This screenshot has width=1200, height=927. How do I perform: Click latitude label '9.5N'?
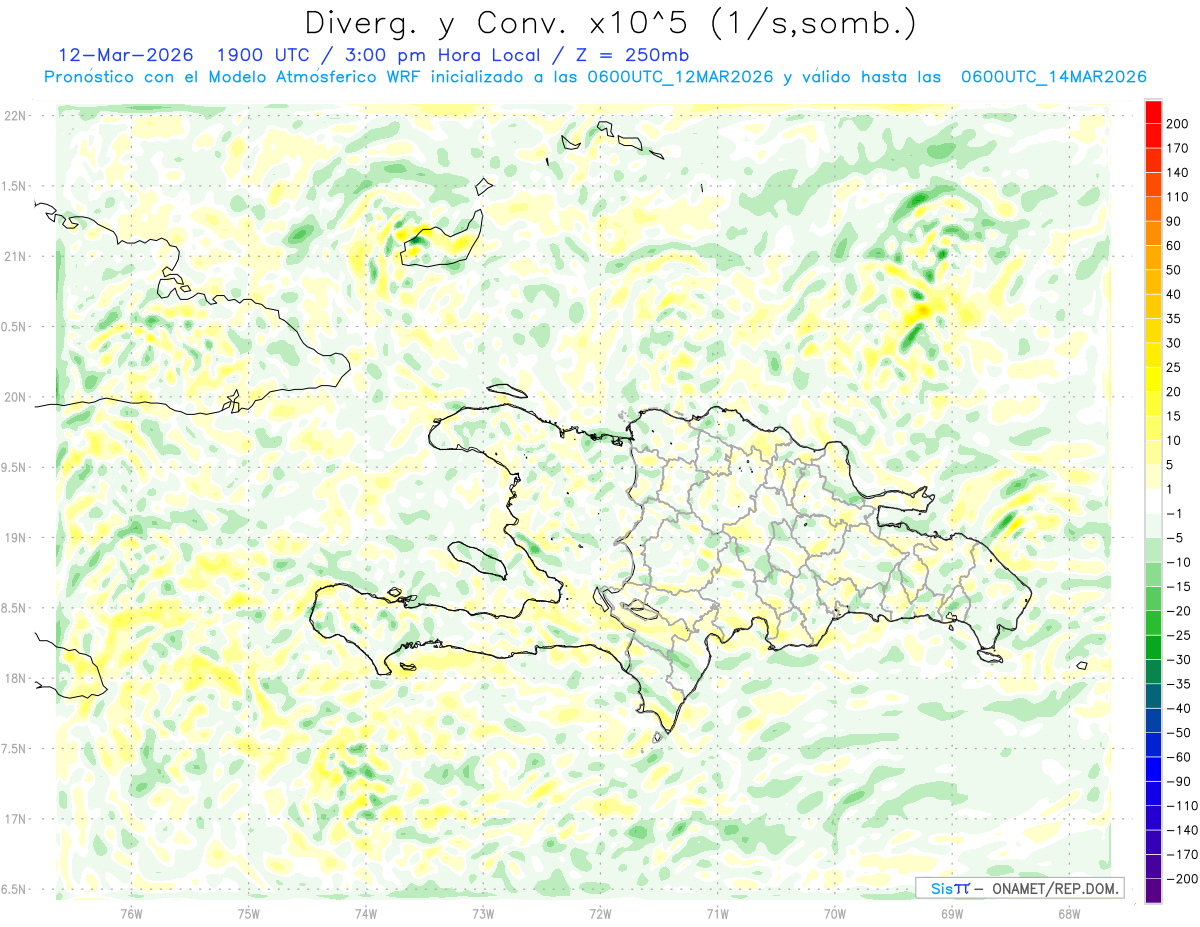(14, 467)
